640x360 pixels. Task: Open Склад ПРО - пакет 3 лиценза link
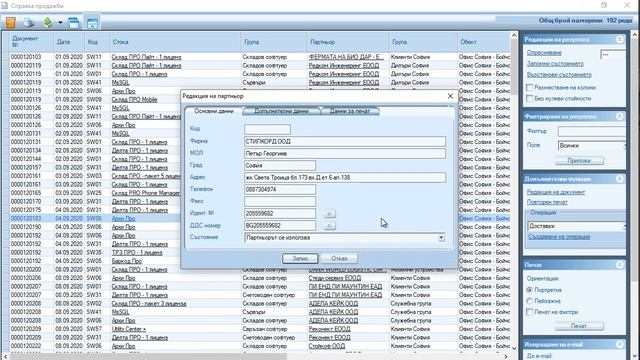pyautogui.click(x=149, y=303)
